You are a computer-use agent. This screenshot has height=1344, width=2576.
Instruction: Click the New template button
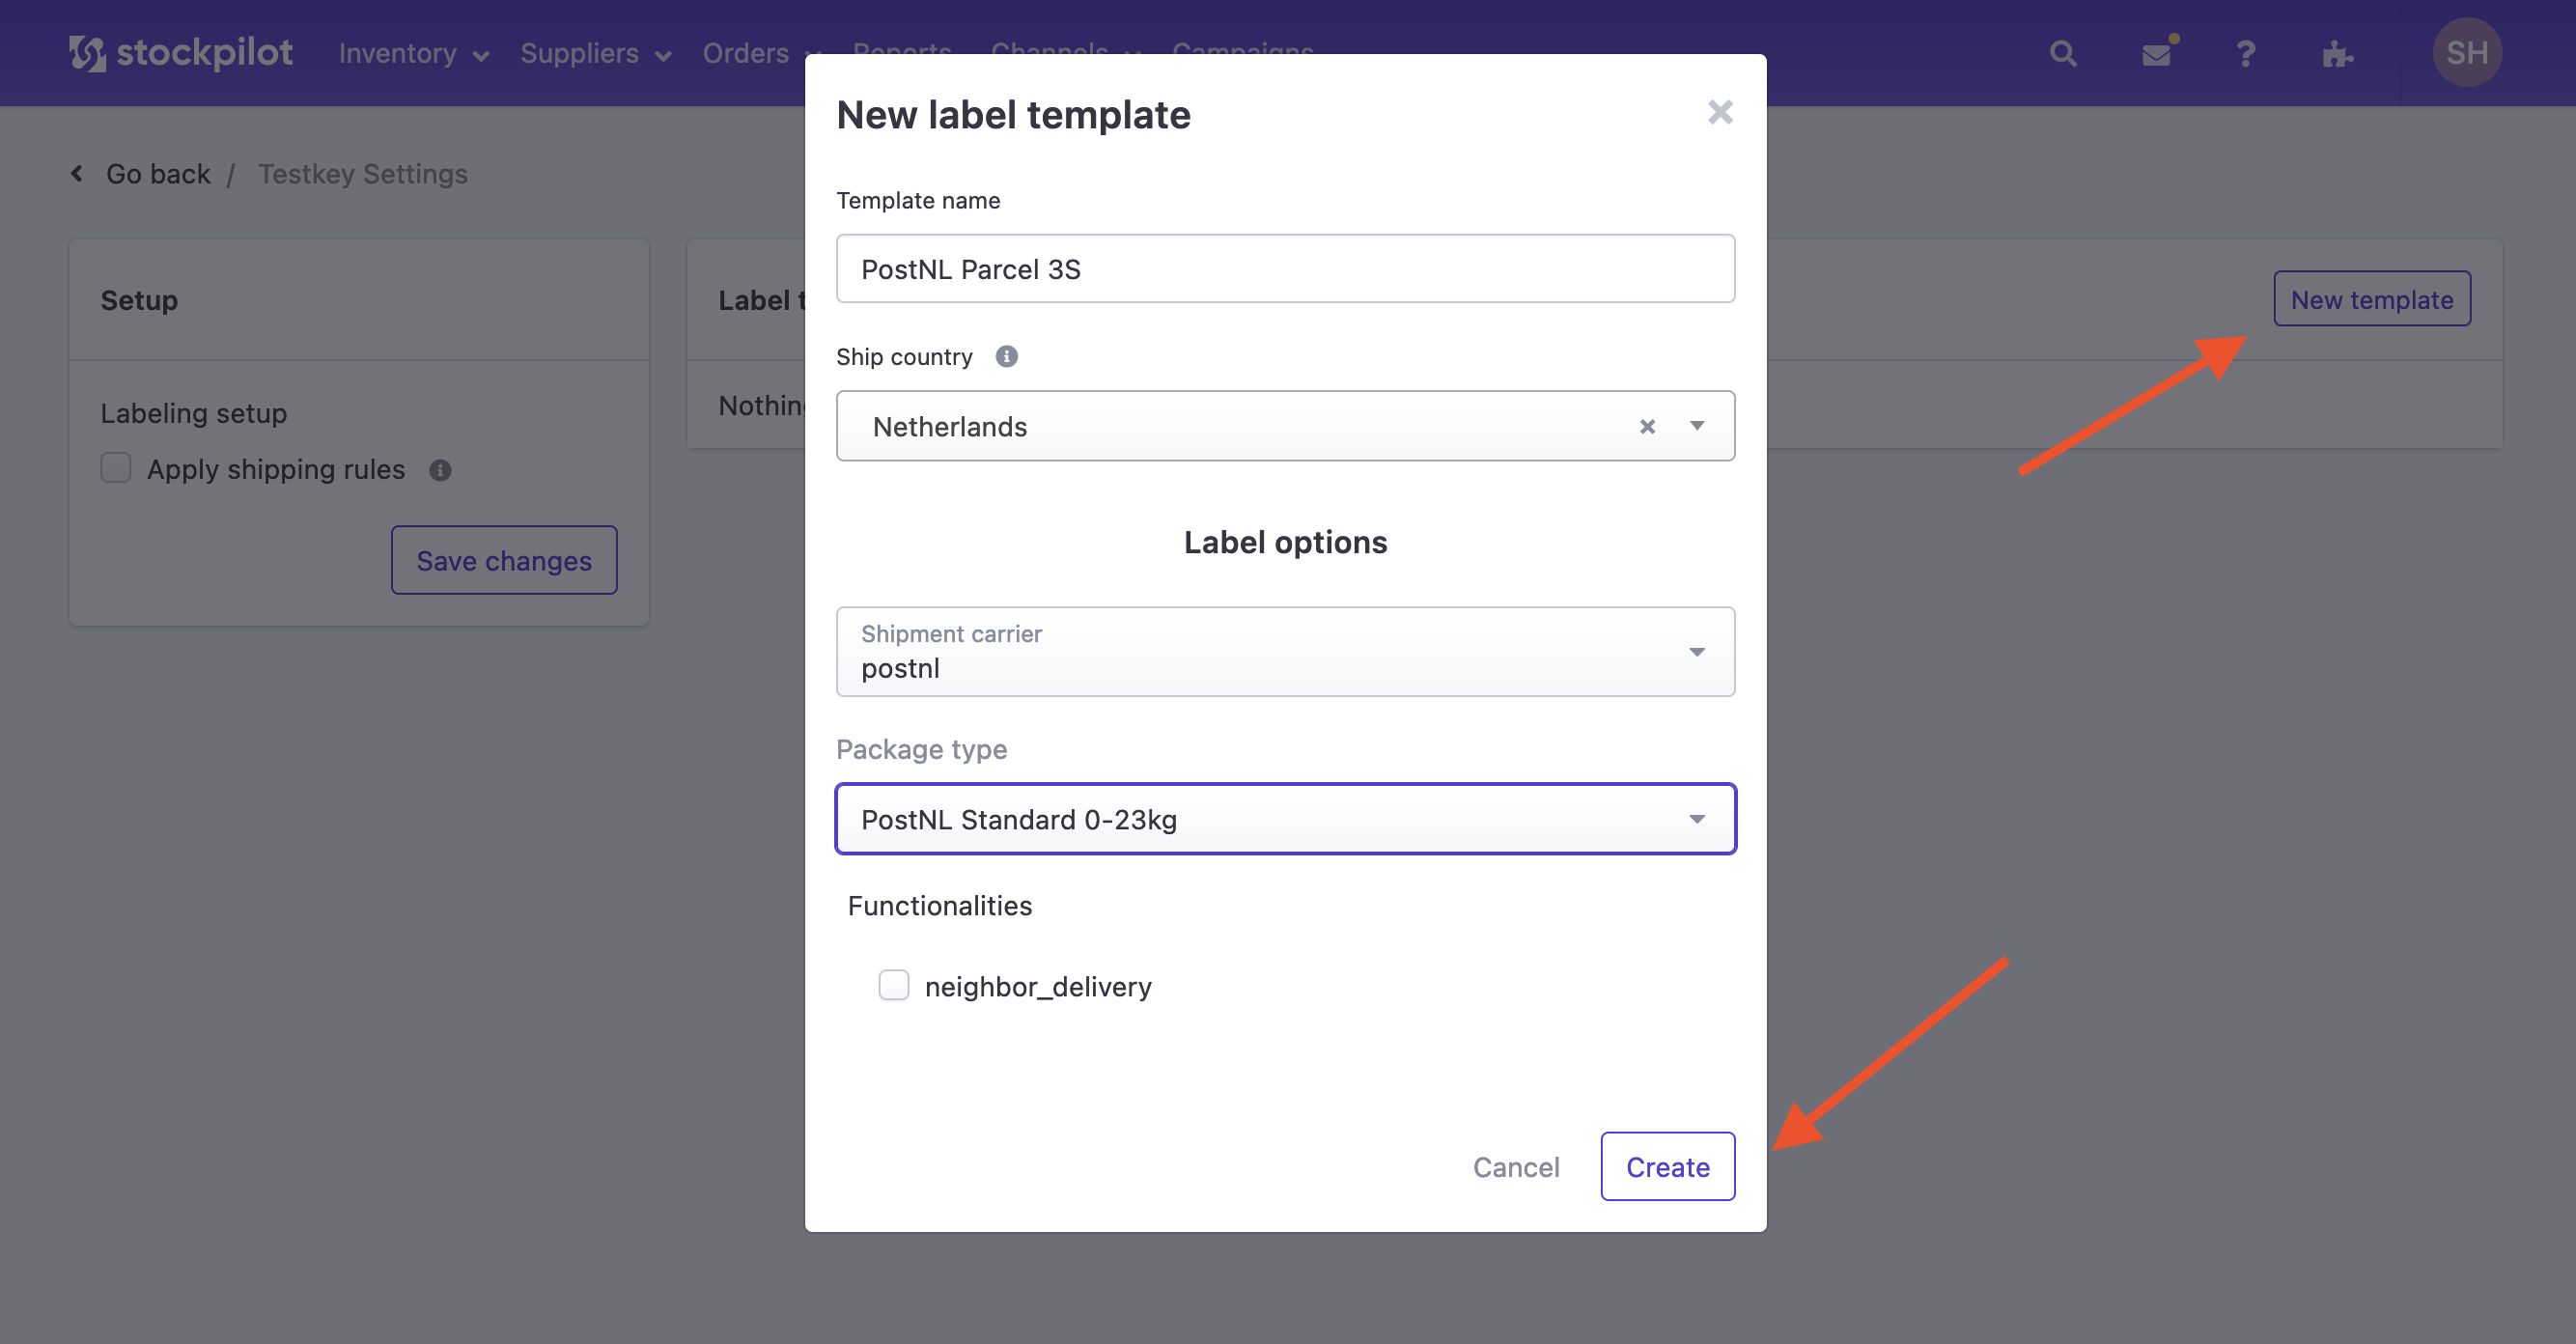[x=2371, y=299]
